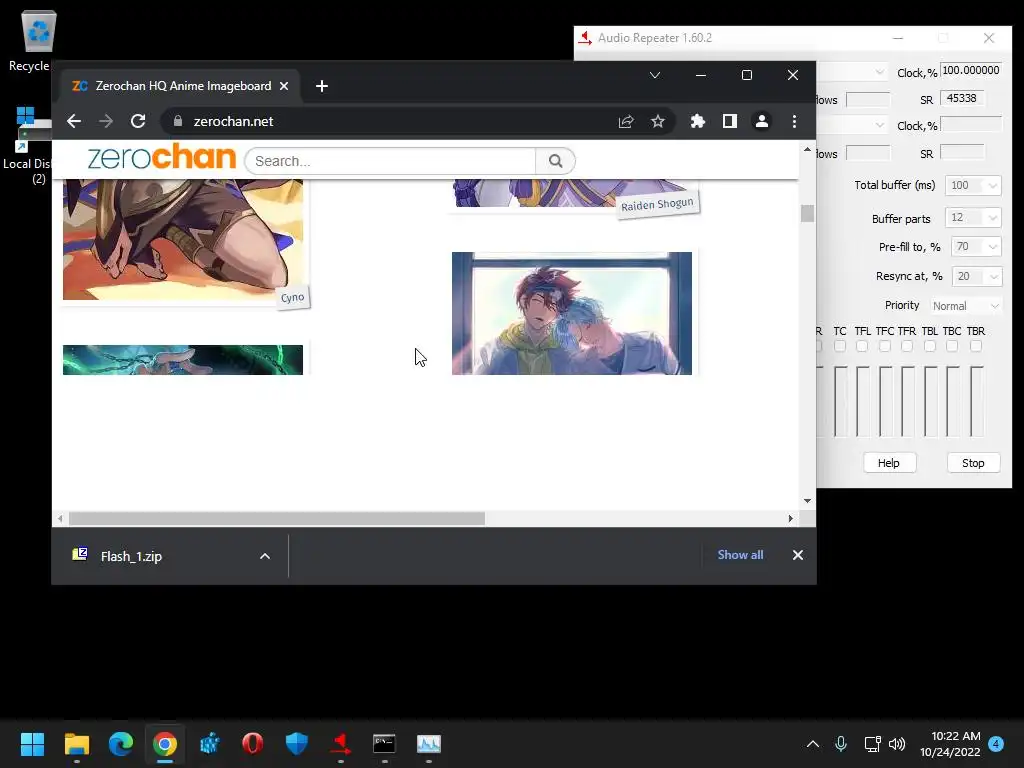The image size is (1024, 768).
Task: Click the address bar URL zerochan.net
Action: tap(233, 121)
